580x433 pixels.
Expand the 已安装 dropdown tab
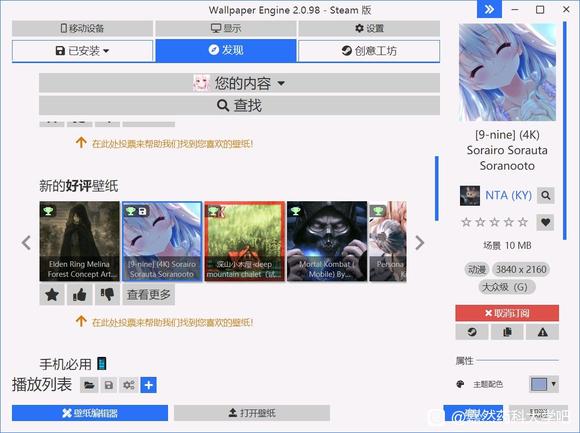(82, 51)
